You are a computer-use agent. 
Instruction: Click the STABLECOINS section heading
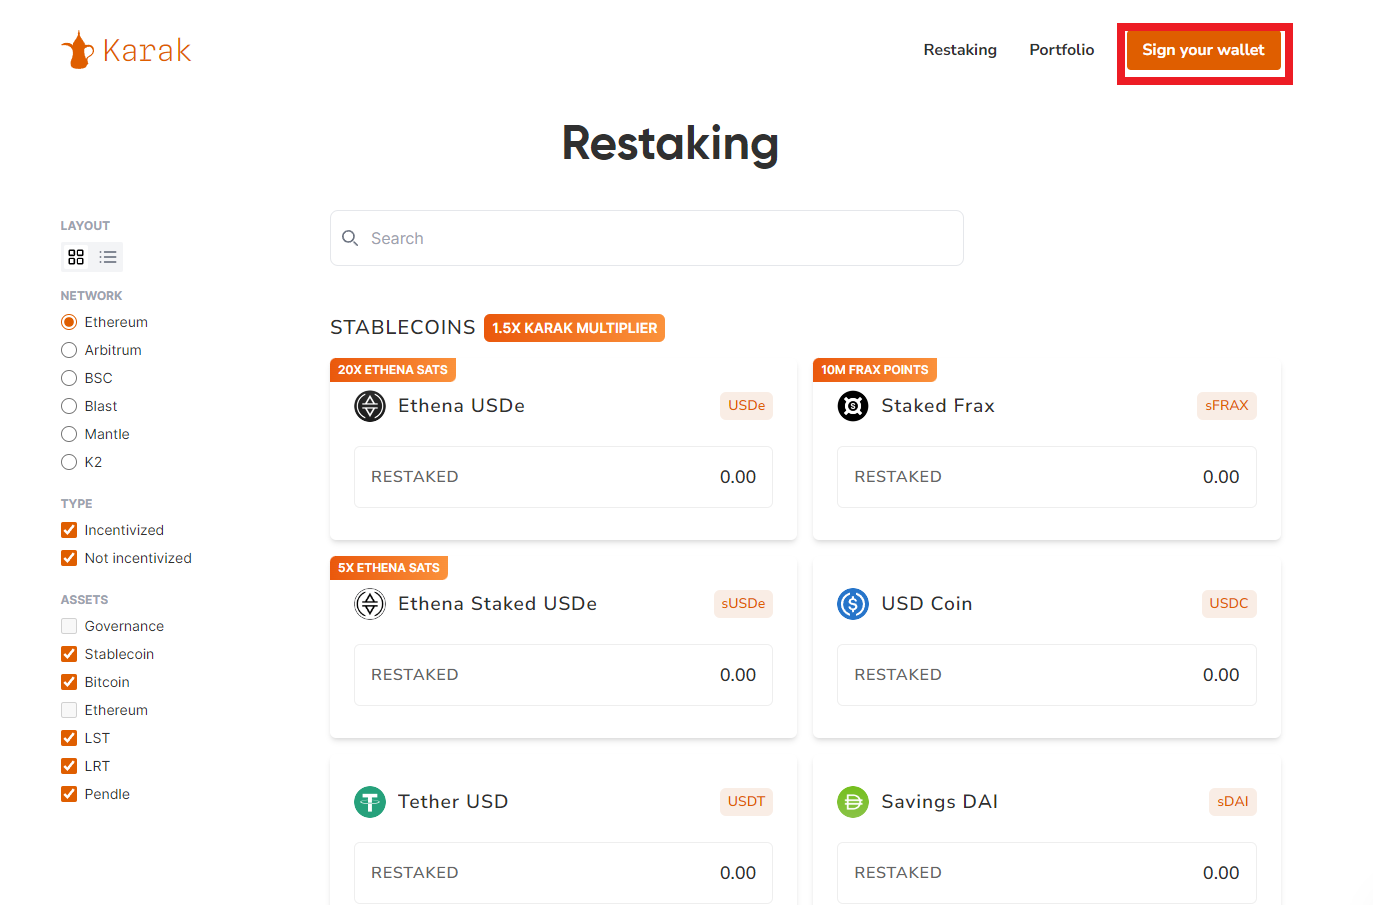(x=403, y=328)
